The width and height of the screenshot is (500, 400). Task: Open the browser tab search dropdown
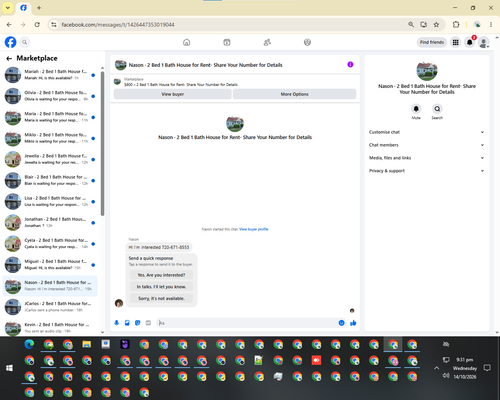(8, 8)
